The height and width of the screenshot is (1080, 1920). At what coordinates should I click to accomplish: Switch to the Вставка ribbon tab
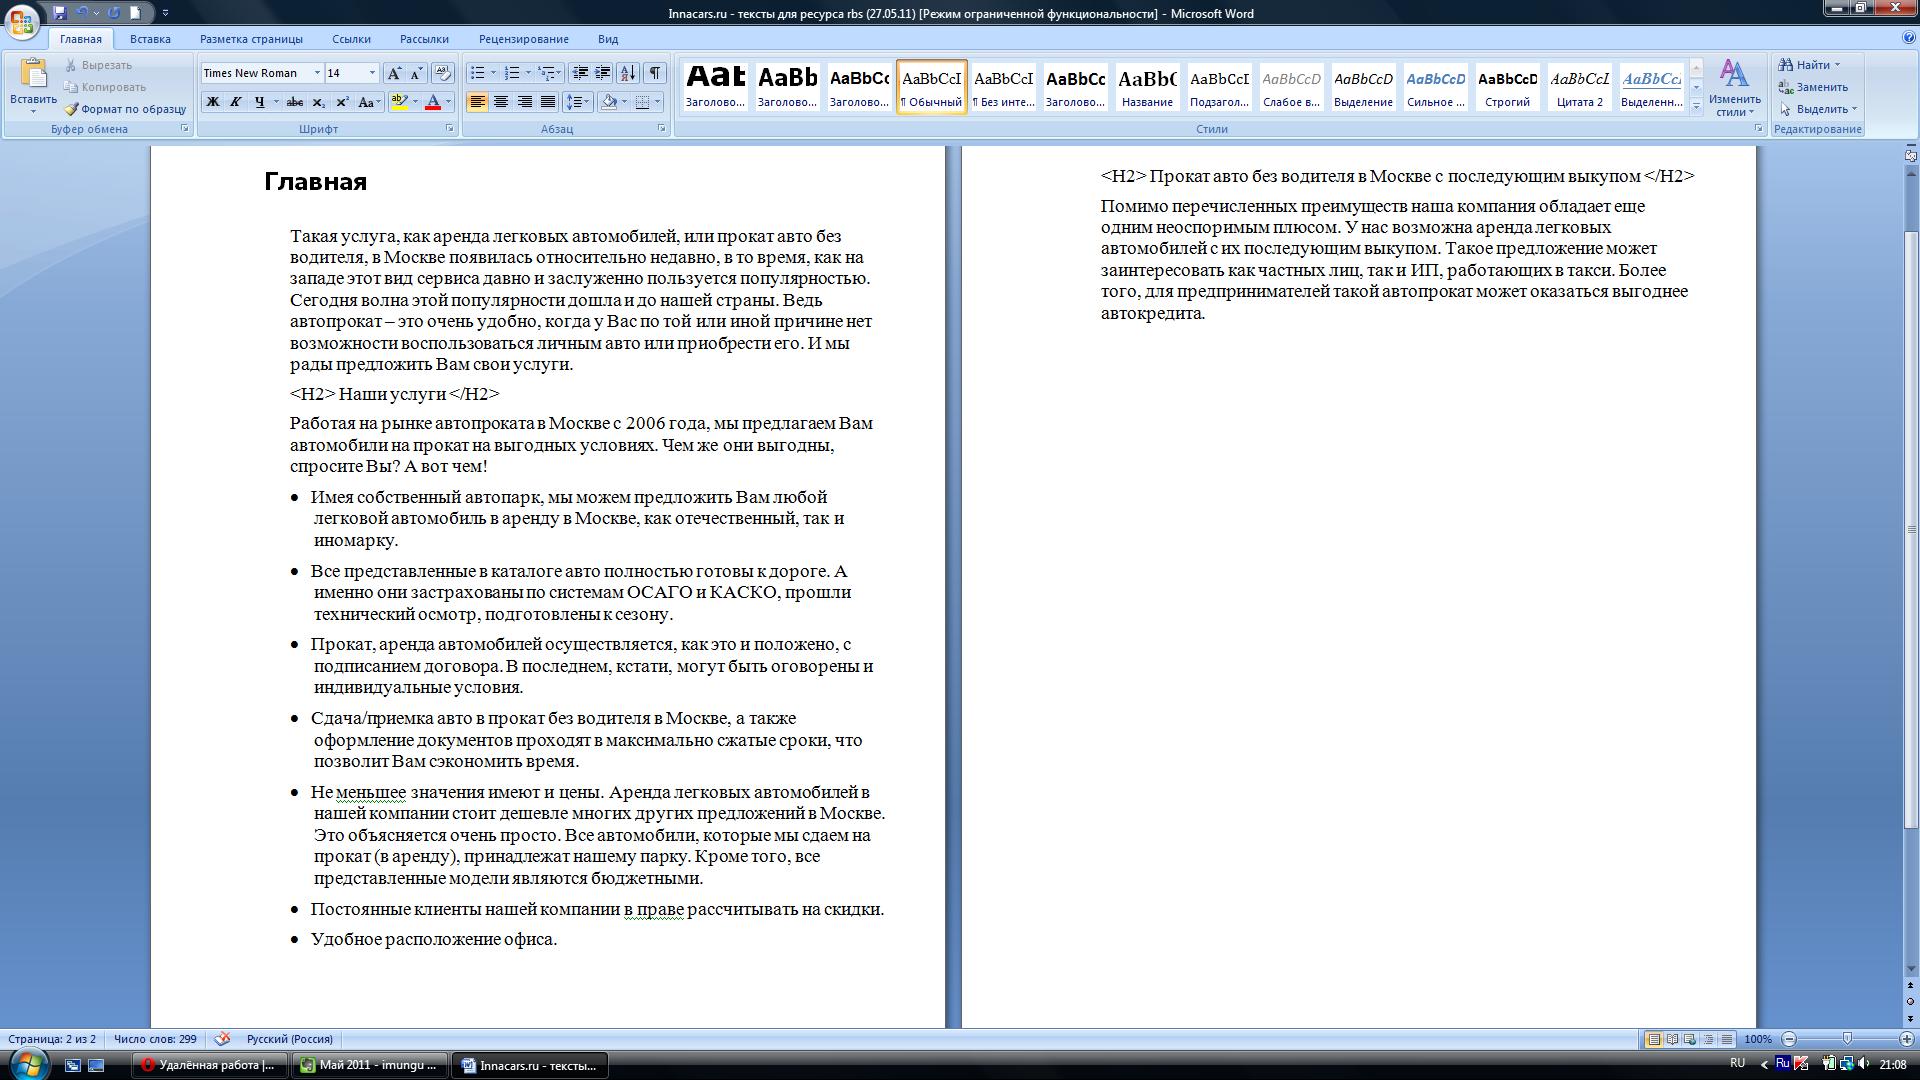point(150,39)
